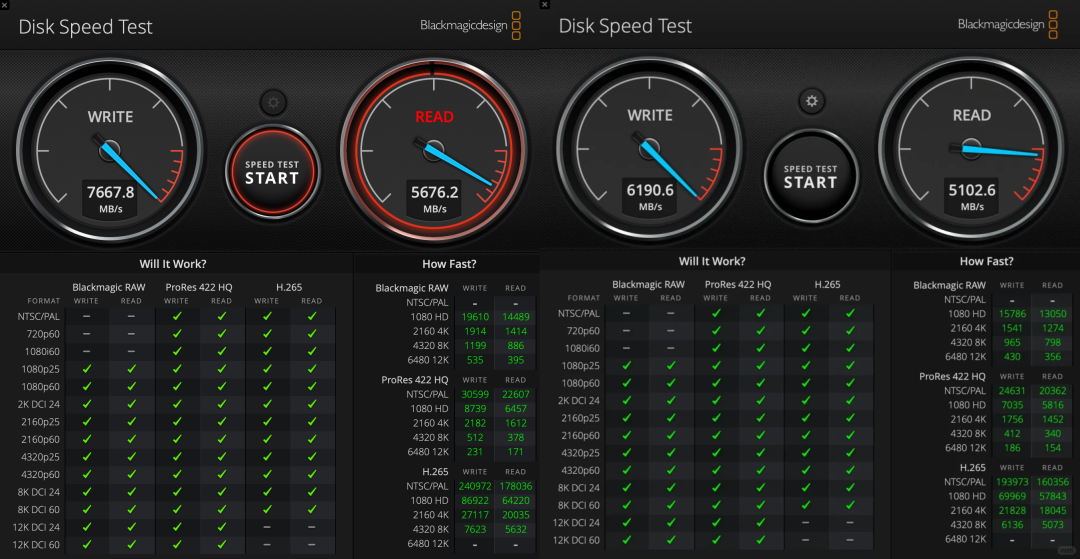This screenshot has width=1080, height=559.
Task: Select the 18045 H.265 2160 4K read value
Action: [1052, 511]
